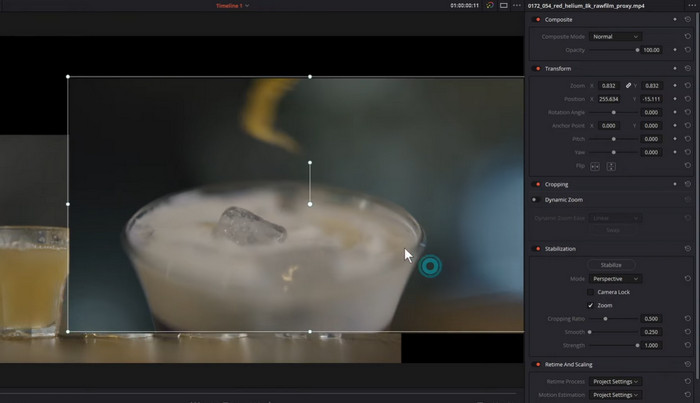Viewport: 700px width, 403px height.
Task: Flip the clip horizontally
Action: [x=595, y=166]
